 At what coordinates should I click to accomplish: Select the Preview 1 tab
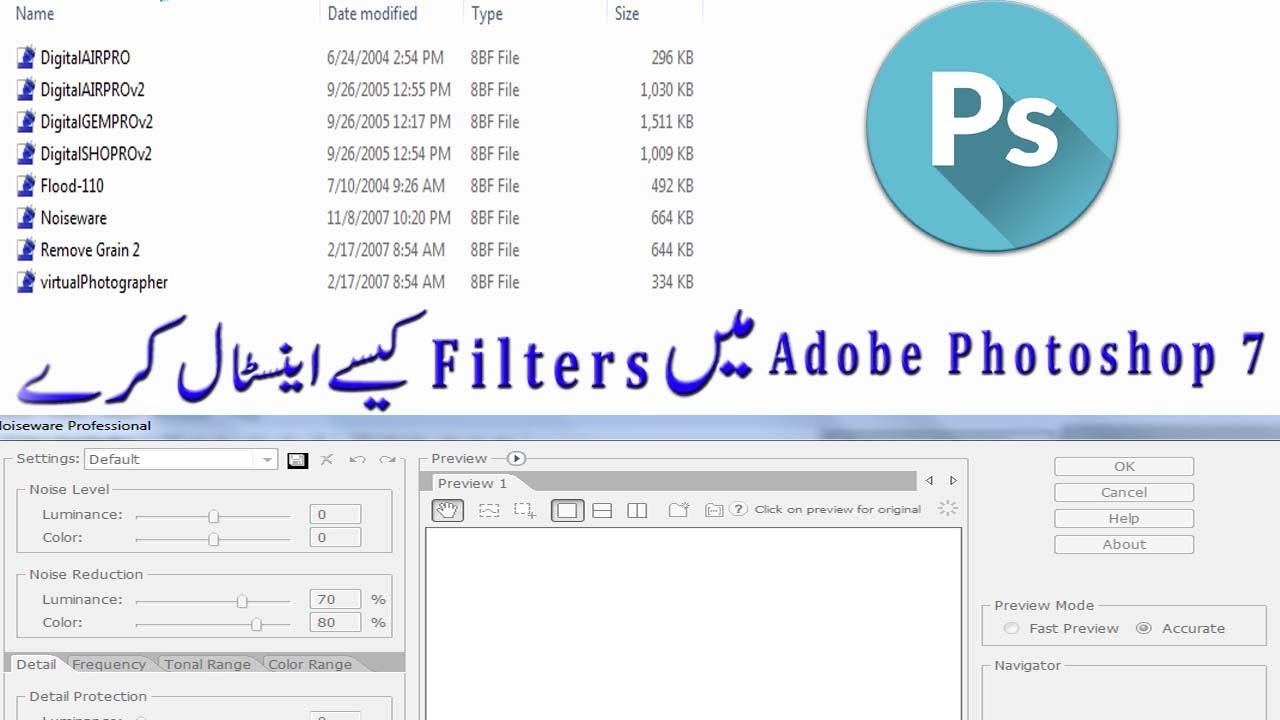(x=472, y=483)
